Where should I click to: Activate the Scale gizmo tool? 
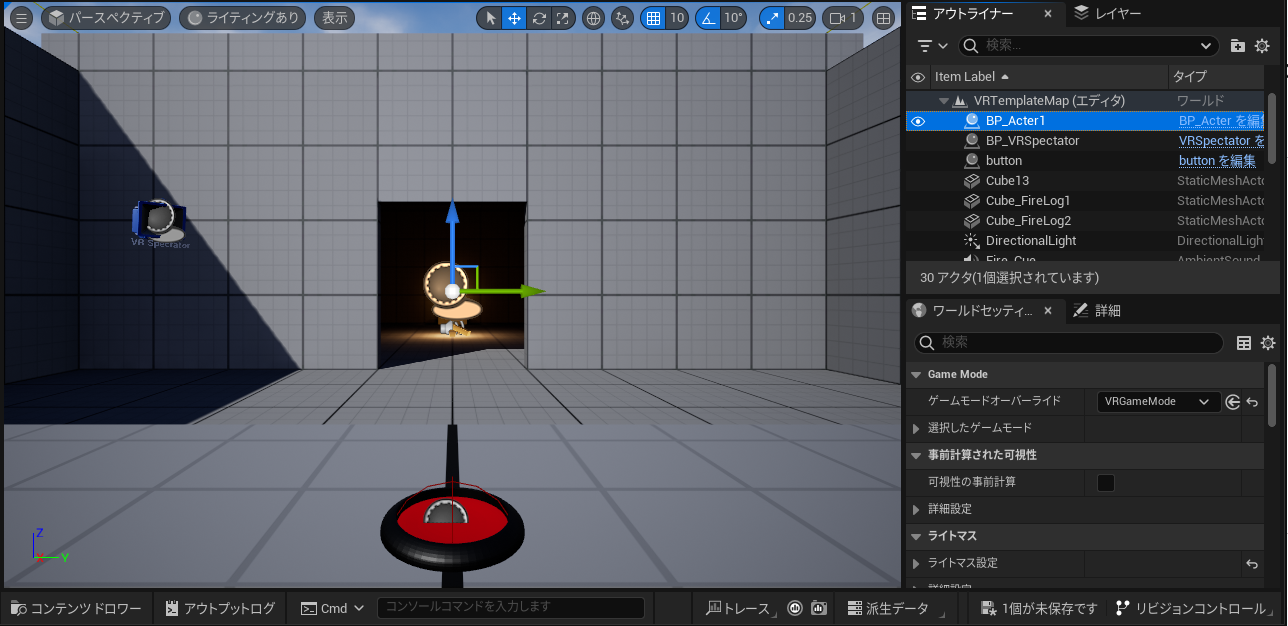[564, 18]
